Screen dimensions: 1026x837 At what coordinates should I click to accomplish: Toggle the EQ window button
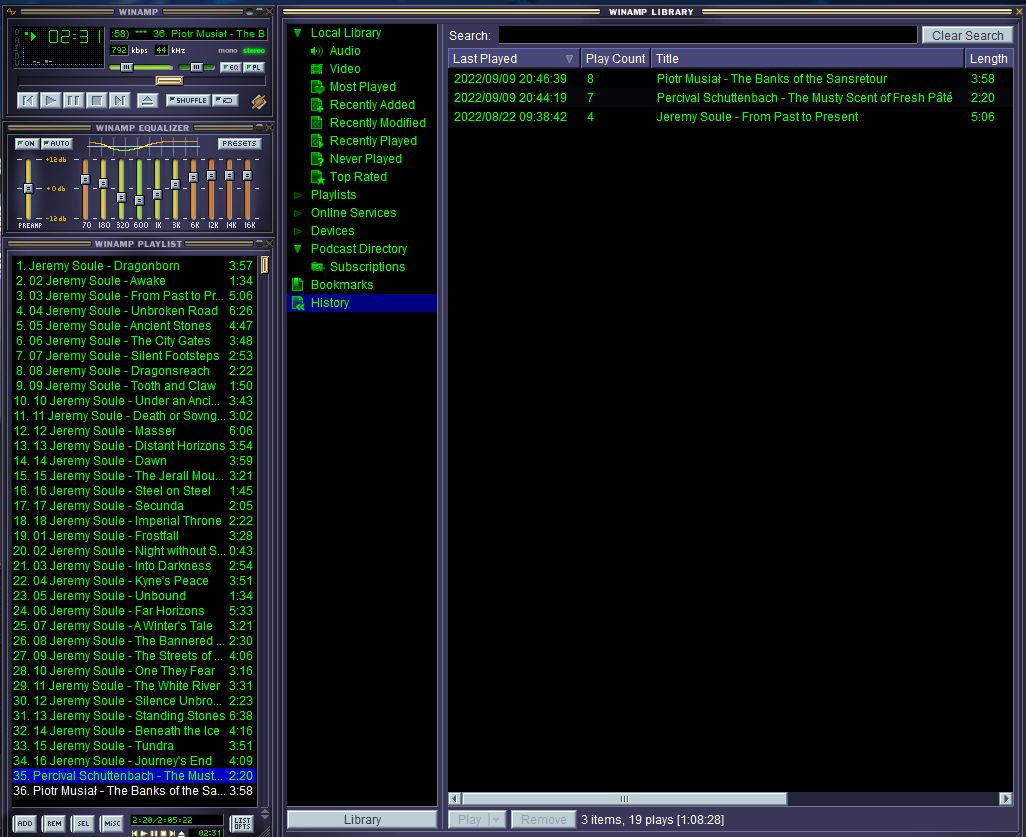point(230,67)
